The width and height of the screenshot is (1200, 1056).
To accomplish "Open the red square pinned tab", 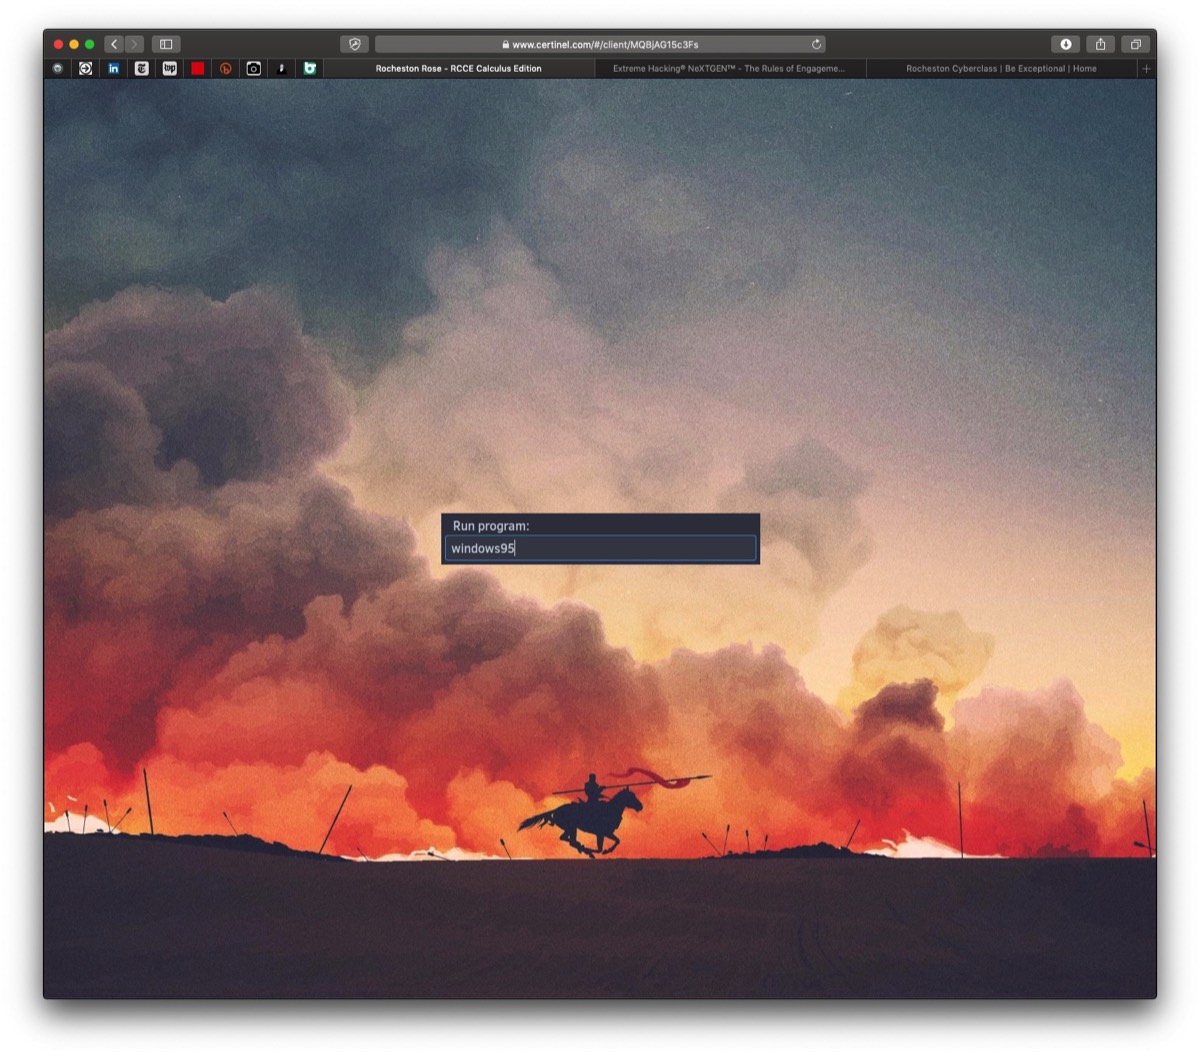I will (198, 69).
